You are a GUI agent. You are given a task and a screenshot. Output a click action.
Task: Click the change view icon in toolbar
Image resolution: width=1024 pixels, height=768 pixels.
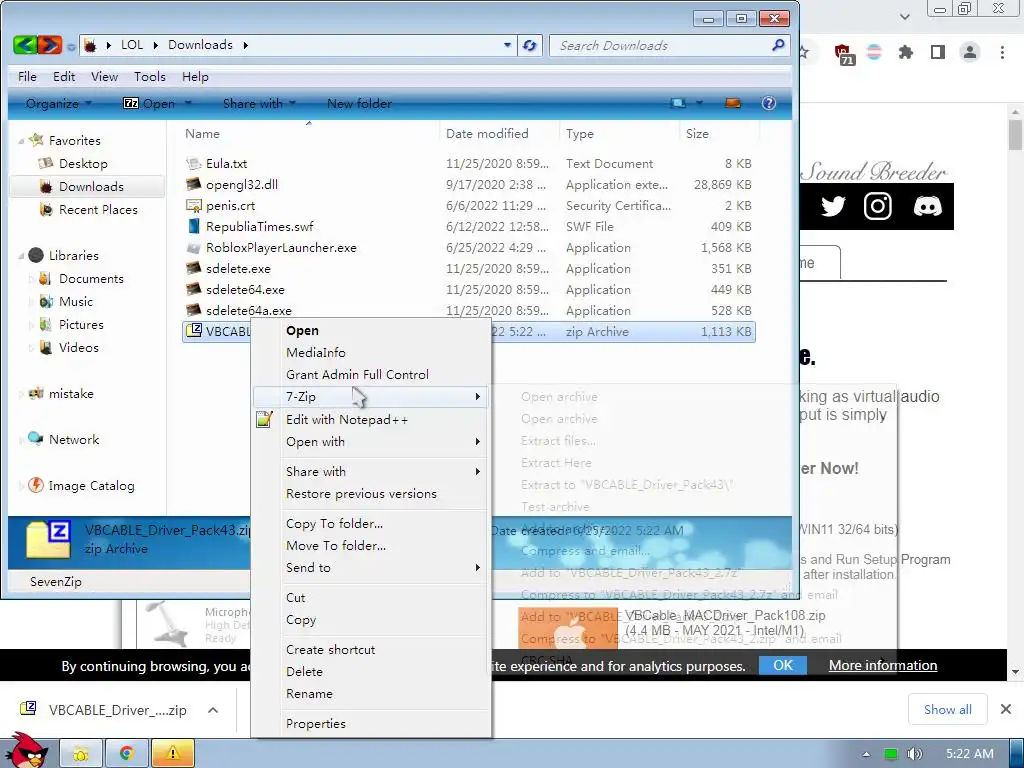[679, 103]
